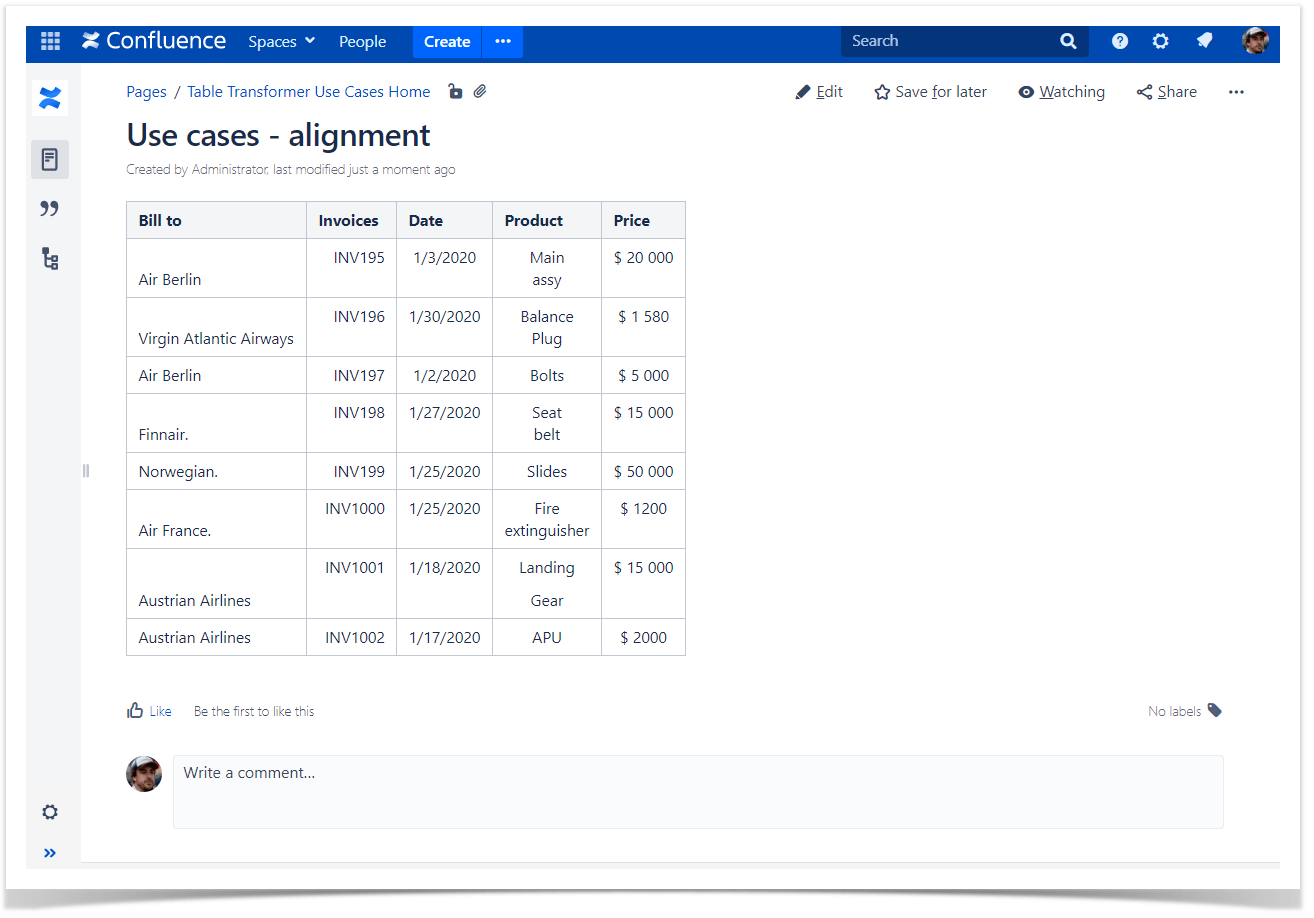Open the notifications icon in the top bar
1314x918 pixels.
1204,41
